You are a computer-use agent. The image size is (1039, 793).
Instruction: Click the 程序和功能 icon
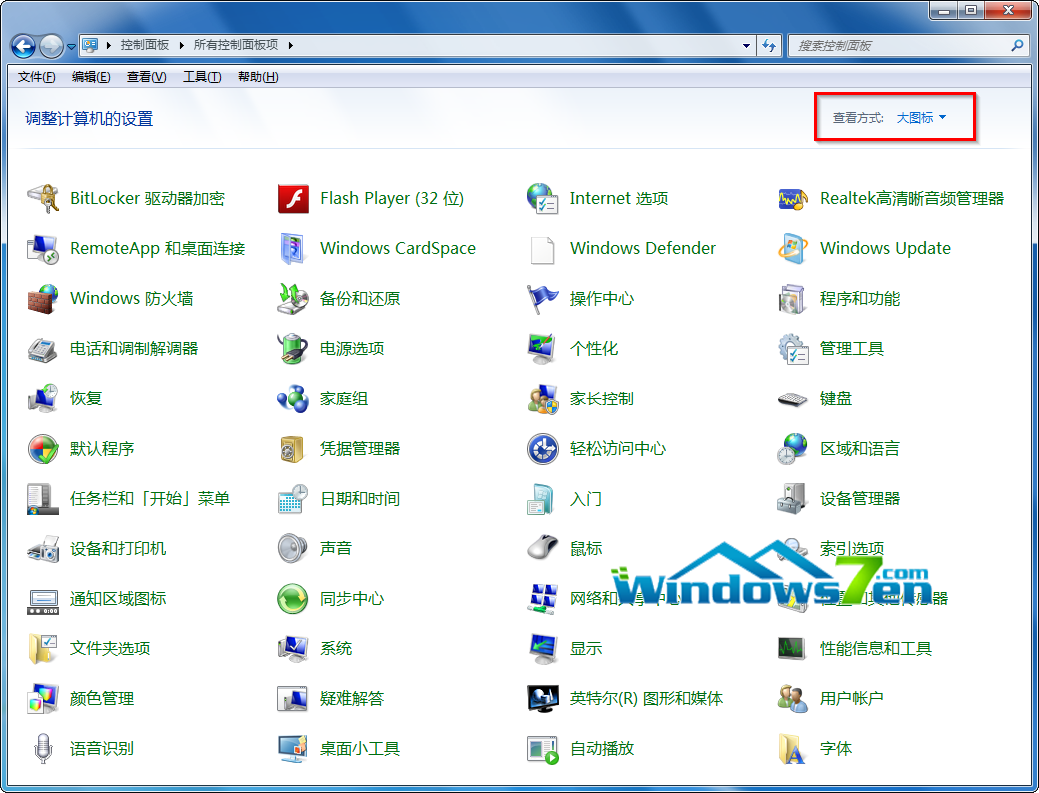[x=793, y=299]
